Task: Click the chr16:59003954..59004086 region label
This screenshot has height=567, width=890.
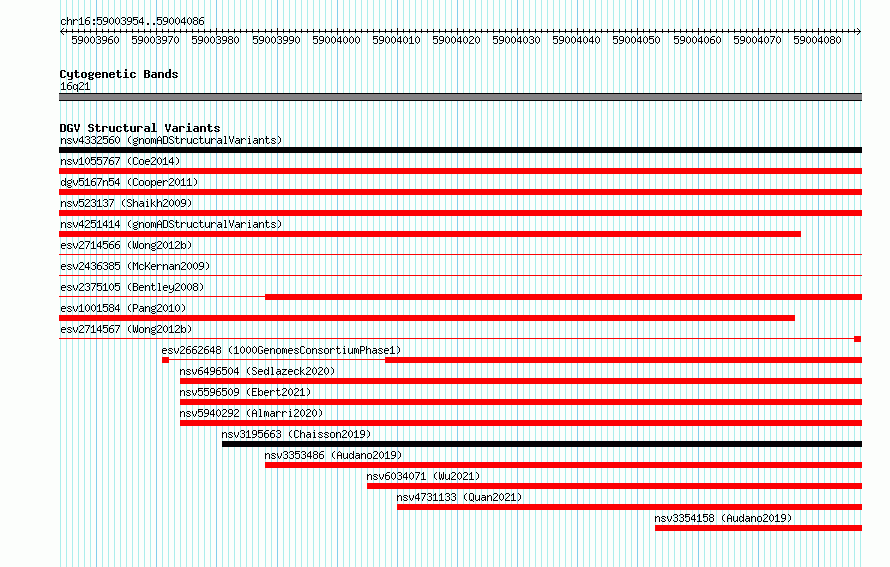Action: pos(132,21)
